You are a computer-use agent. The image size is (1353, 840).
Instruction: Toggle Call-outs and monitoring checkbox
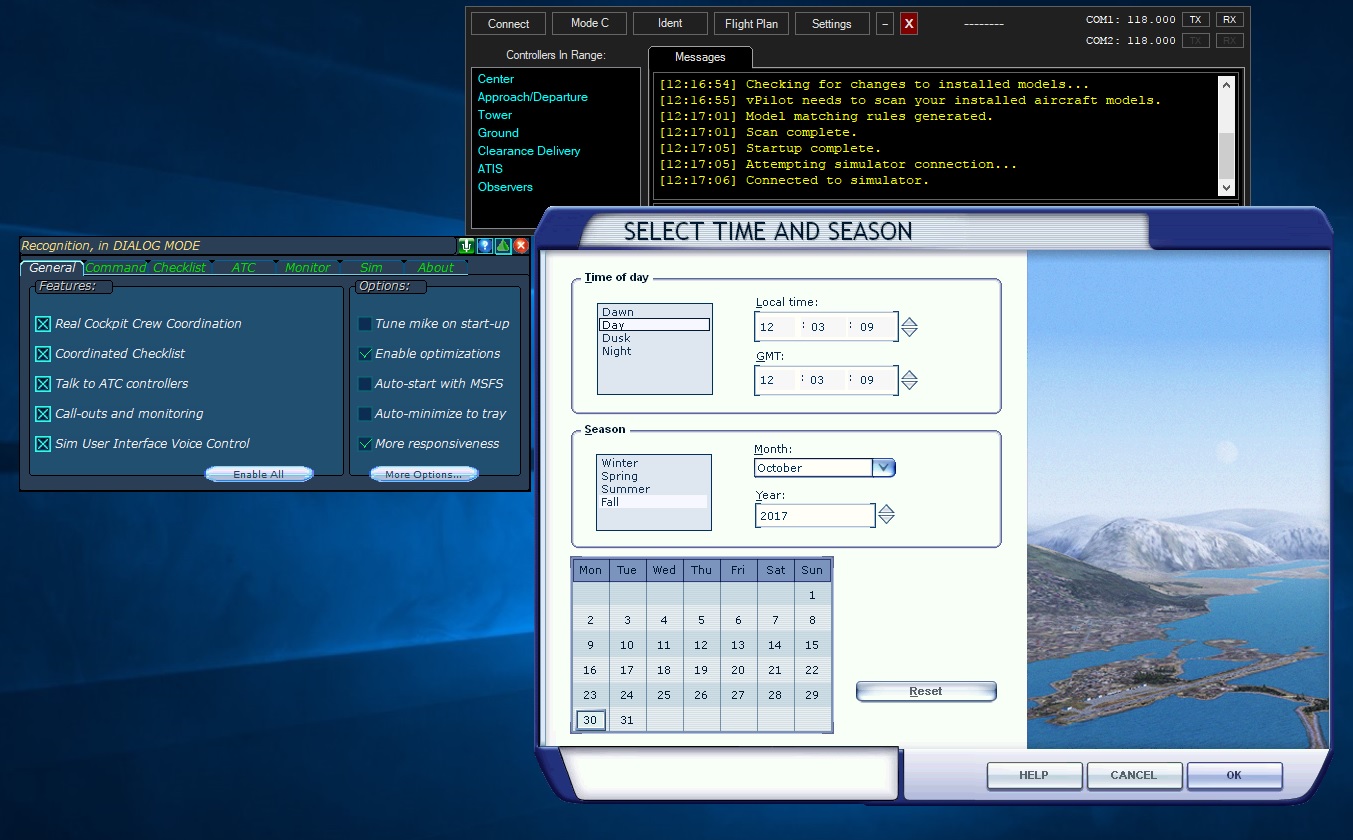tap(43, 414)
